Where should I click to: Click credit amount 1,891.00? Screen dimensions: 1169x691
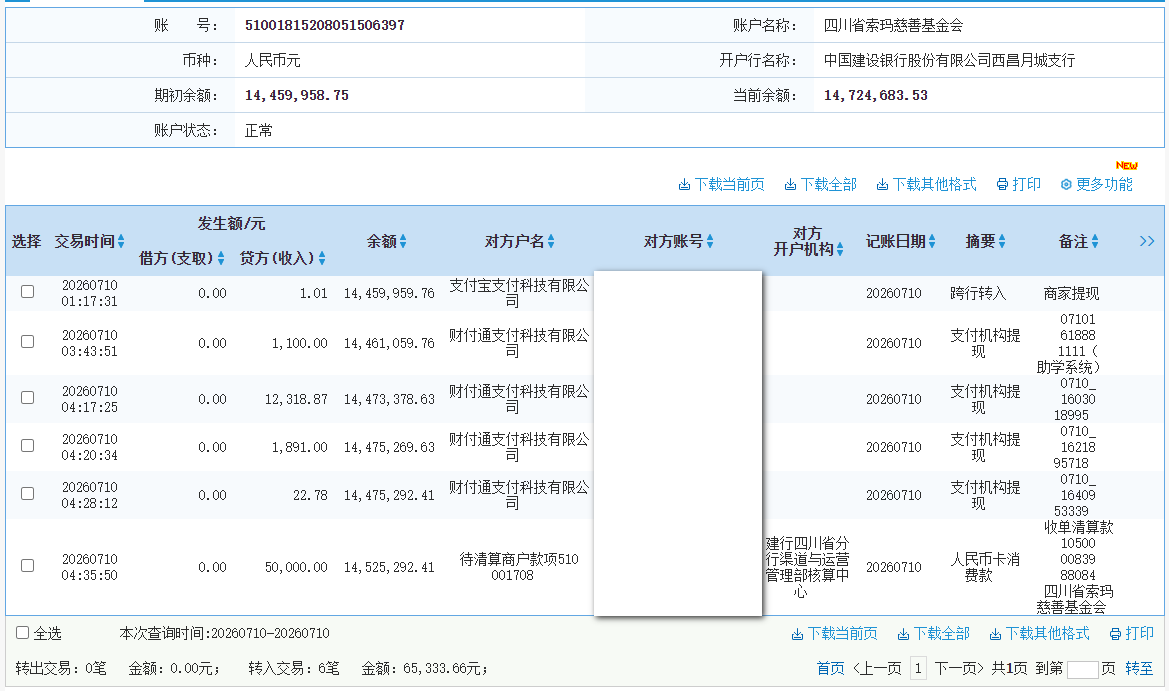299,447
